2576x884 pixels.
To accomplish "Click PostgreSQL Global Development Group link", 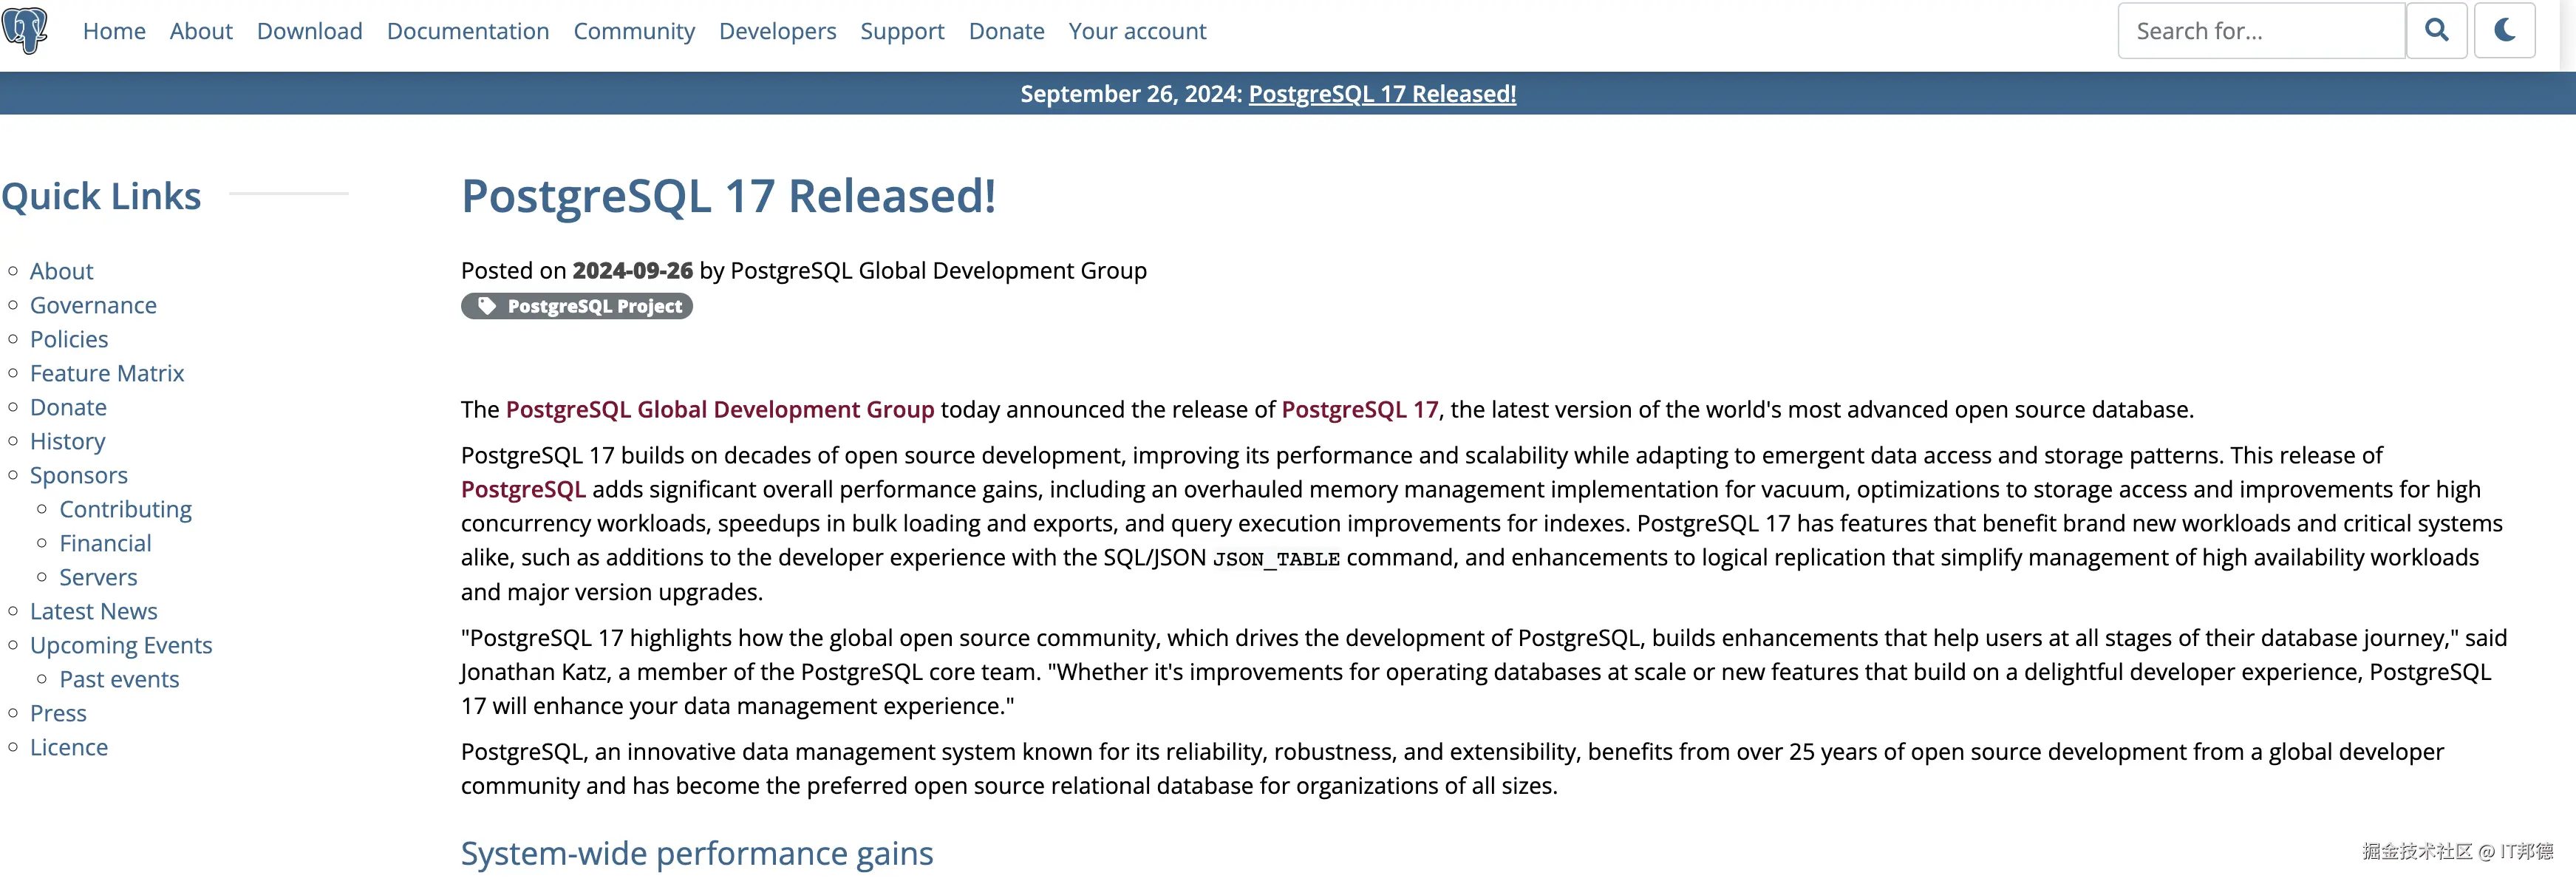I will point(719,409).
